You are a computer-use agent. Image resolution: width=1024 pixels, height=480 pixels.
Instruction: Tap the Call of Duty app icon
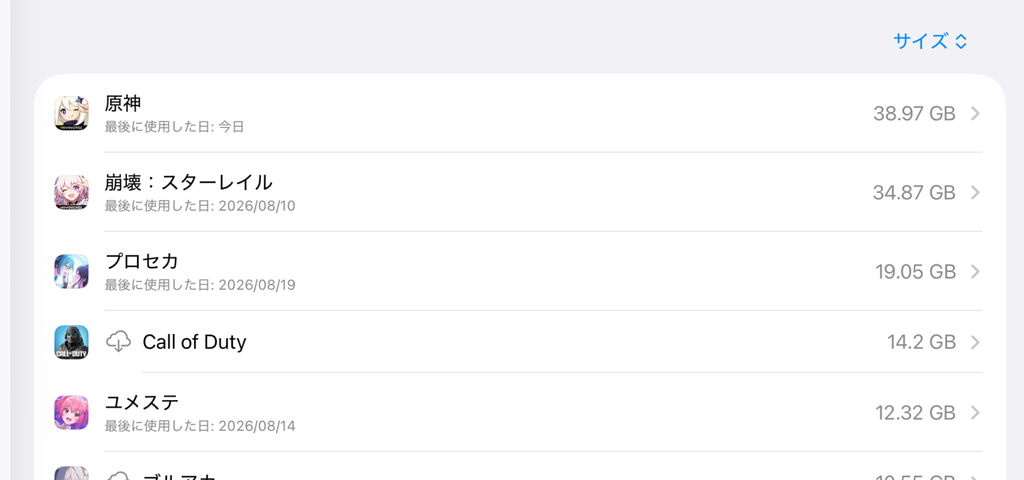[x=71, y=342]
